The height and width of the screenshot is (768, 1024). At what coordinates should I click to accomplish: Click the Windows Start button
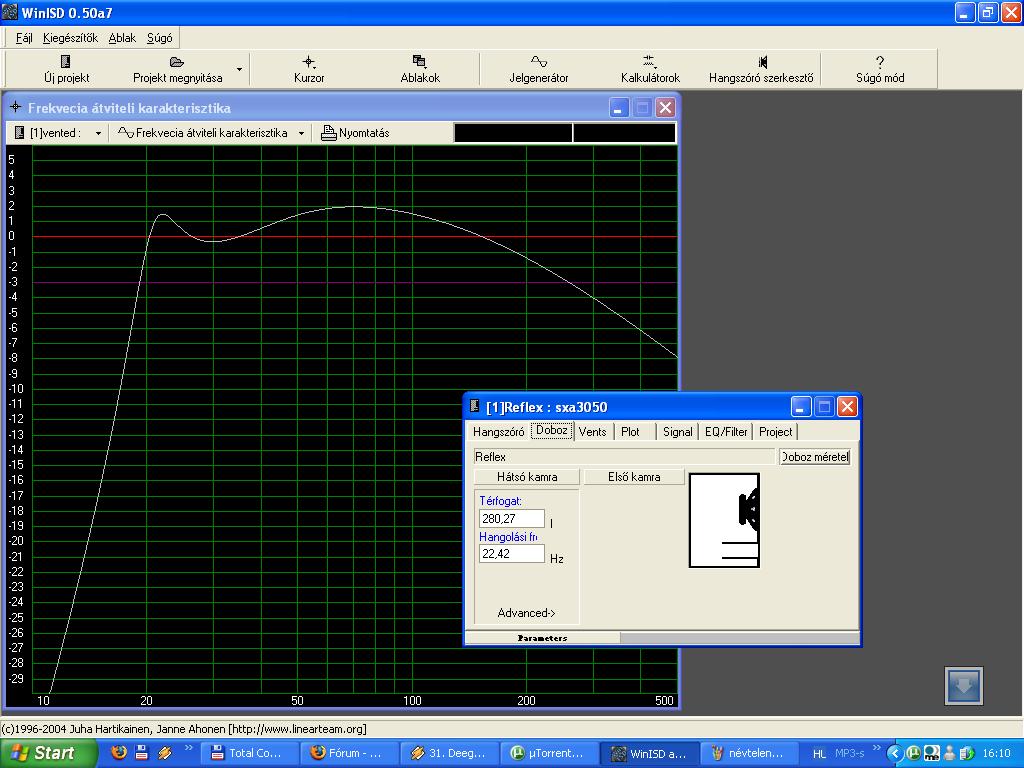(x=48, y=753)
